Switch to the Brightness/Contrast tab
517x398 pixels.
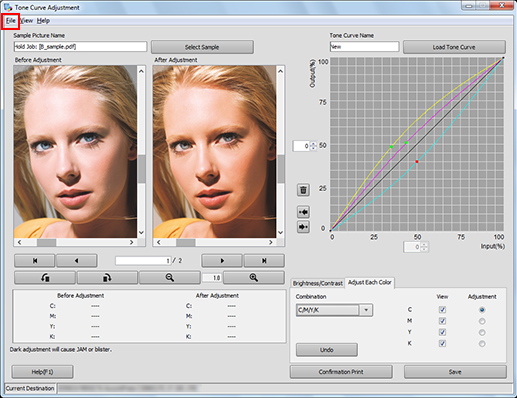(x=317, y=283)
